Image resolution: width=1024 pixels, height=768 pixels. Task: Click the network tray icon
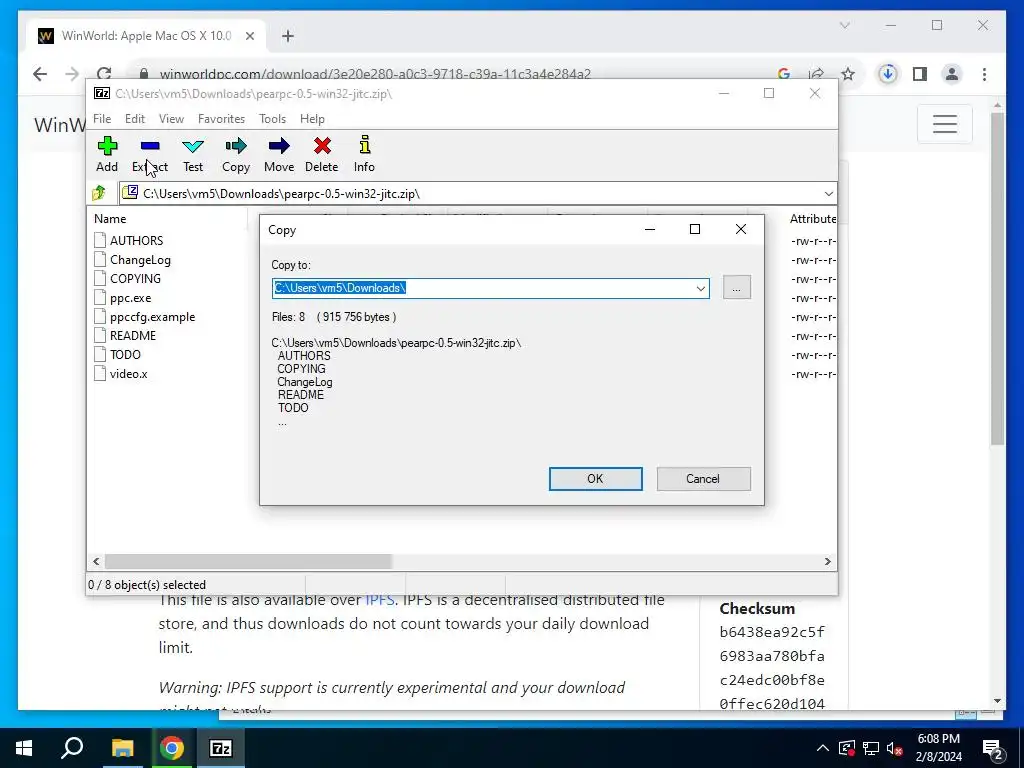coord(871,748)
